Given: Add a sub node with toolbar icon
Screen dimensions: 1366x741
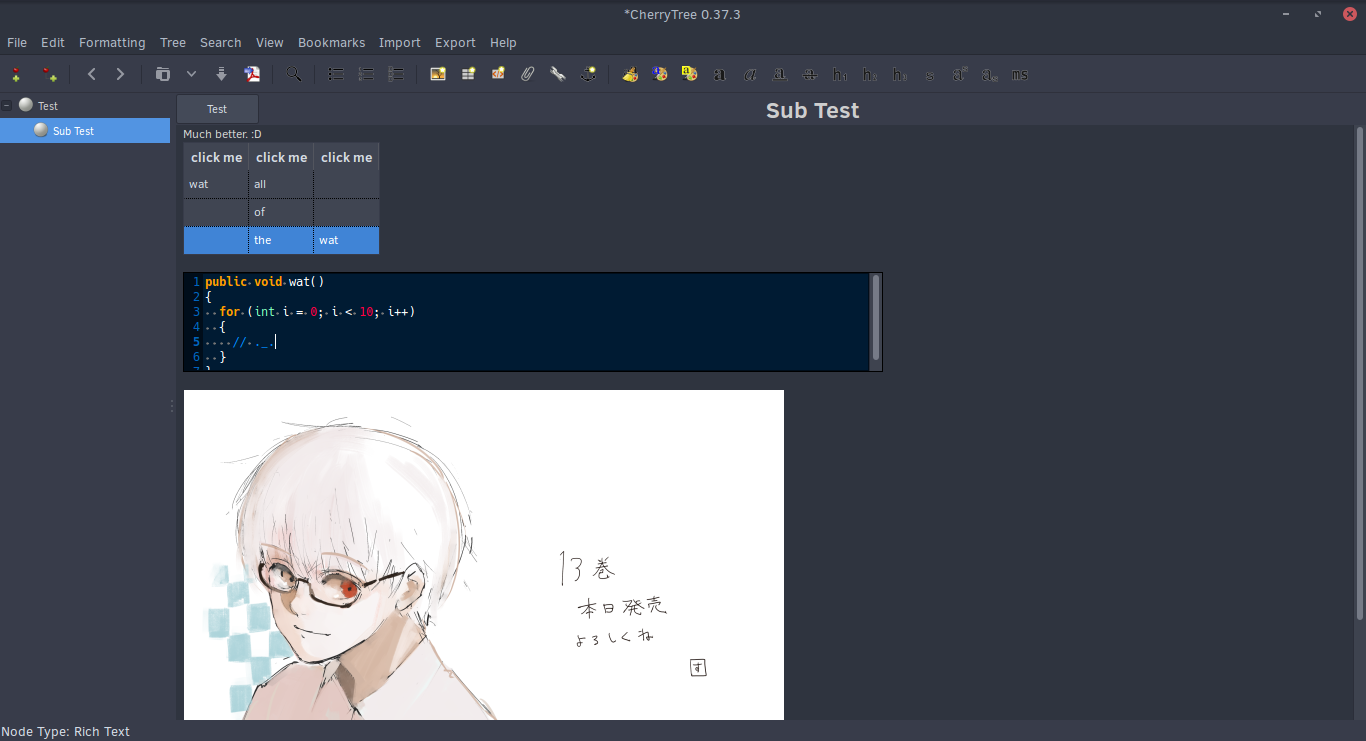Looking at the screenshot, I should point(49,74).
